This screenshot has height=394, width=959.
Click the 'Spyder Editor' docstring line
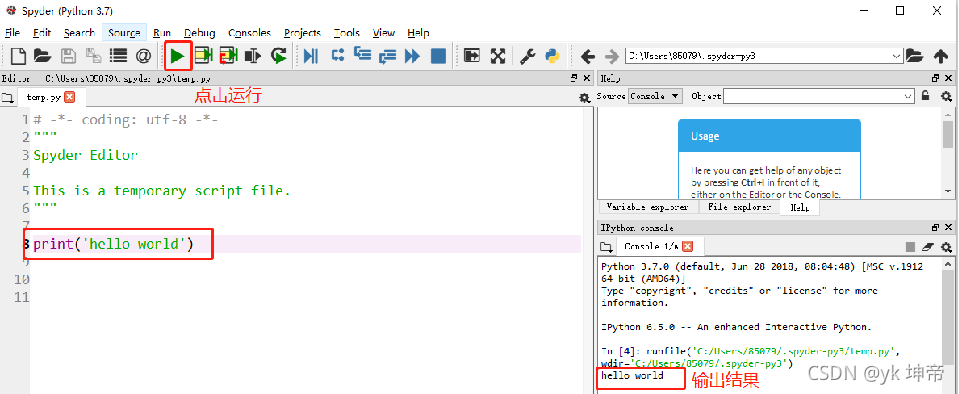[x=86, y=155]
